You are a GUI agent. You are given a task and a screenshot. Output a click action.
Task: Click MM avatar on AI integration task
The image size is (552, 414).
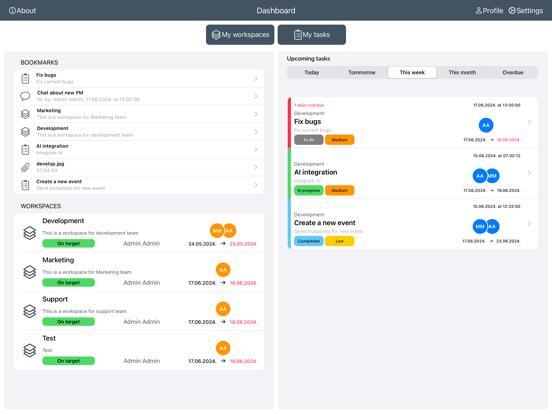pyautogui.click(x=493, y=176)
